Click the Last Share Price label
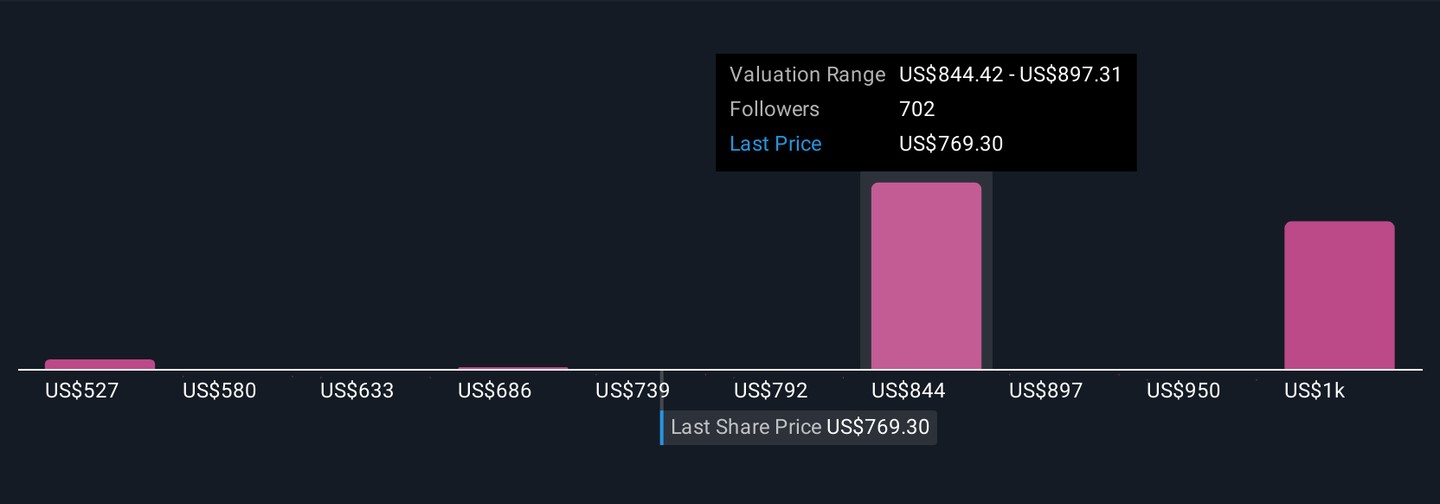 pos(746,428)
